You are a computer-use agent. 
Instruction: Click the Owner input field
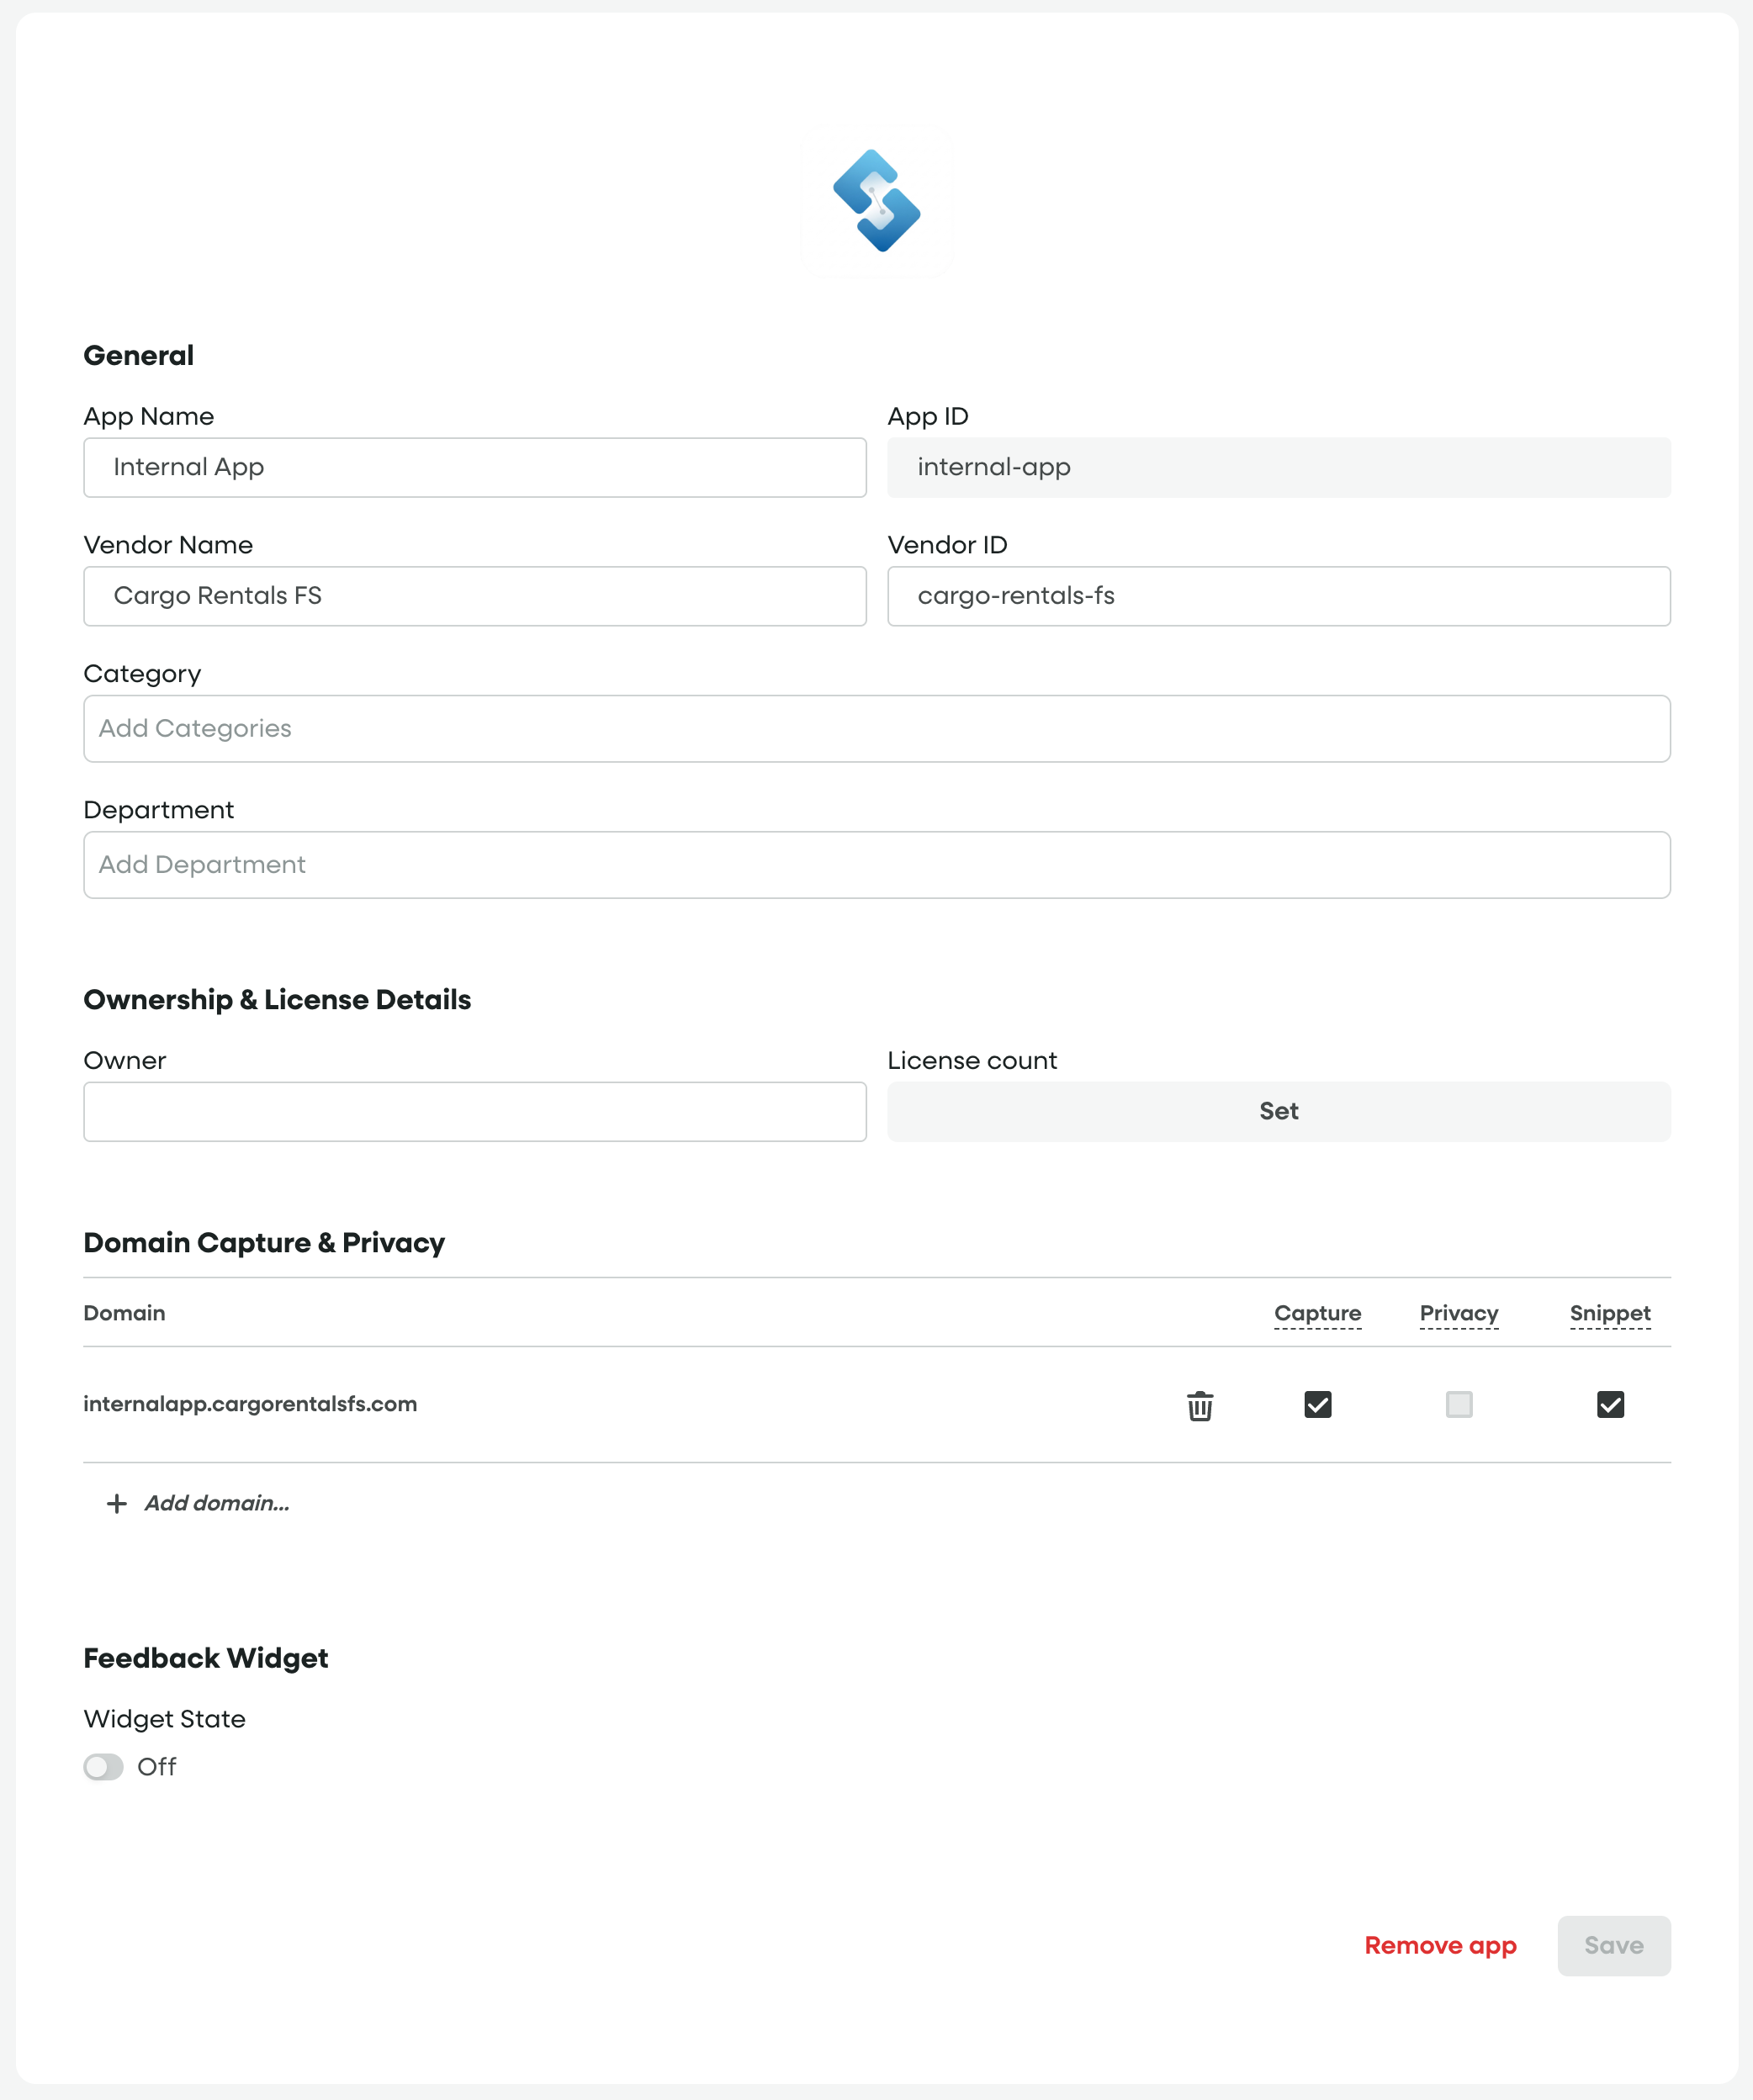point(474,1111)
